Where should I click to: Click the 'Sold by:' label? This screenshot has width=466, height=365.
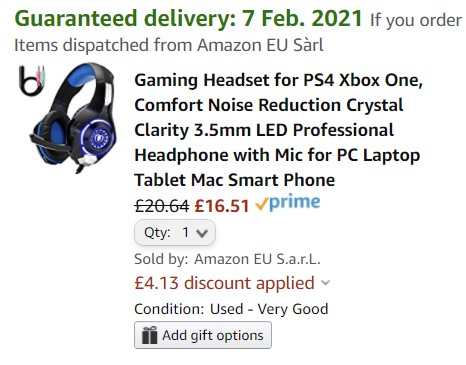[x=161, y=259]
